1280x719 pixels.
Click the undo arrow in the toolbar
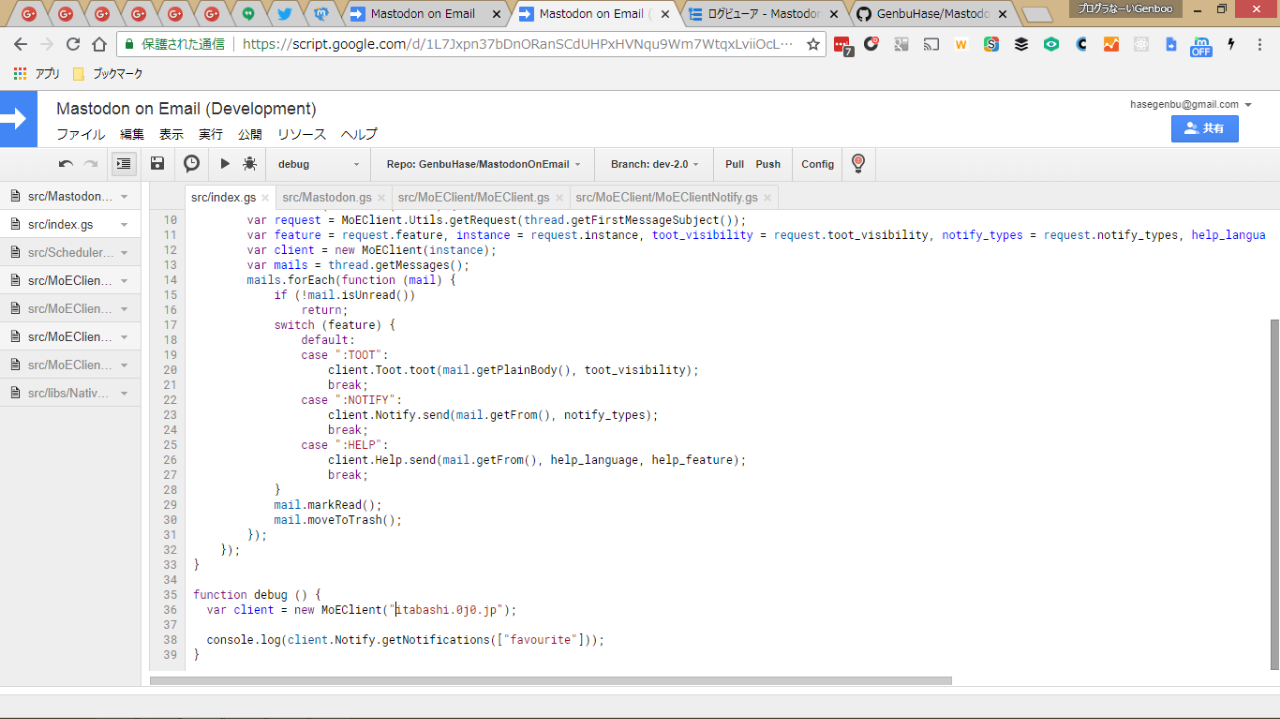[66, 164]
